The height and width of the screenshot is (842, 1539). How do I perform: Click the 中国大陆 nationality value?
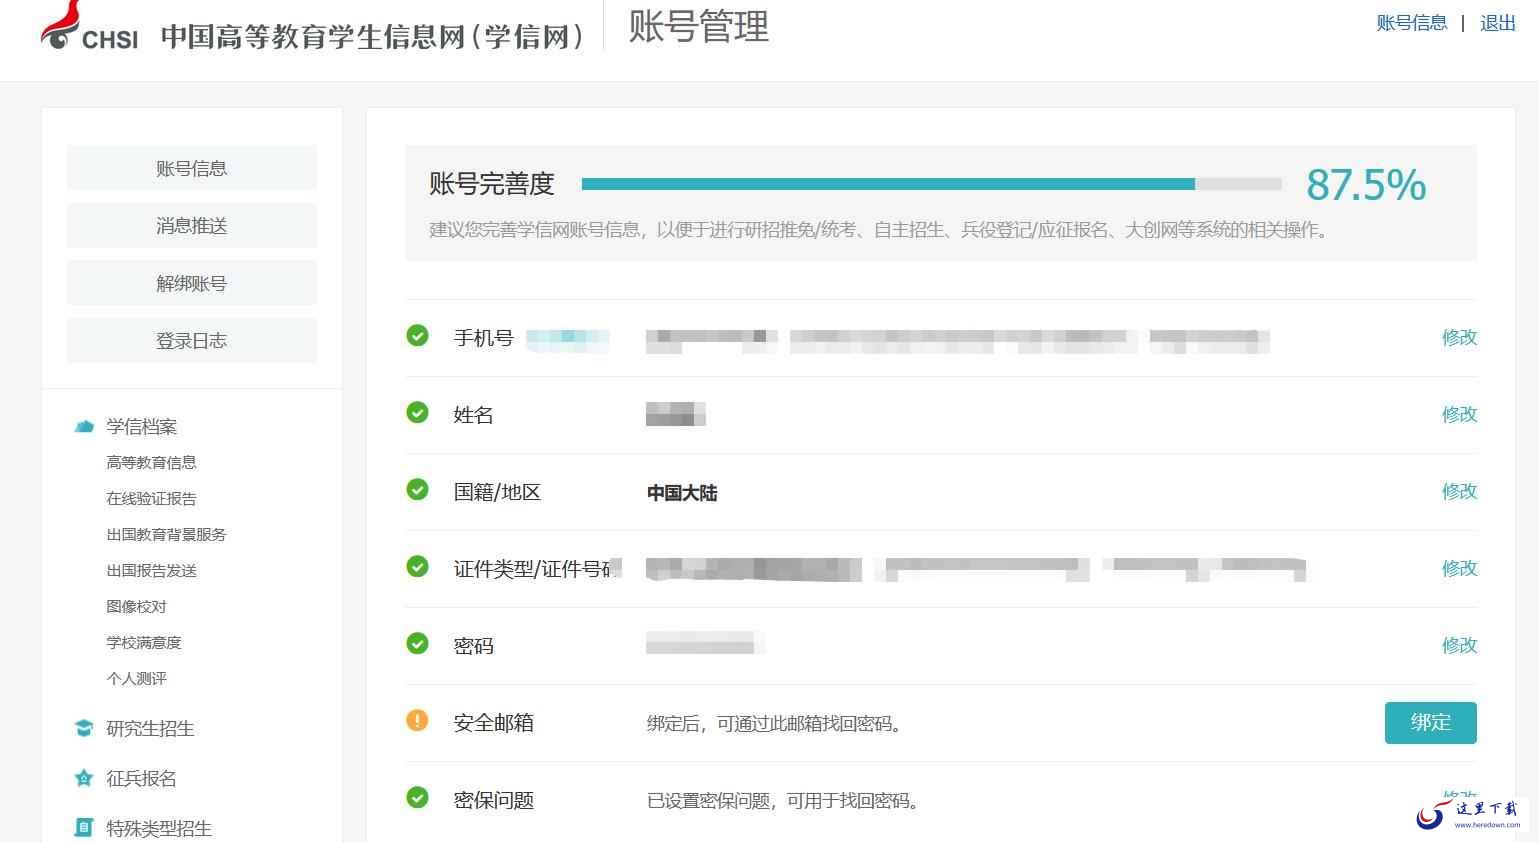(682, 493)
